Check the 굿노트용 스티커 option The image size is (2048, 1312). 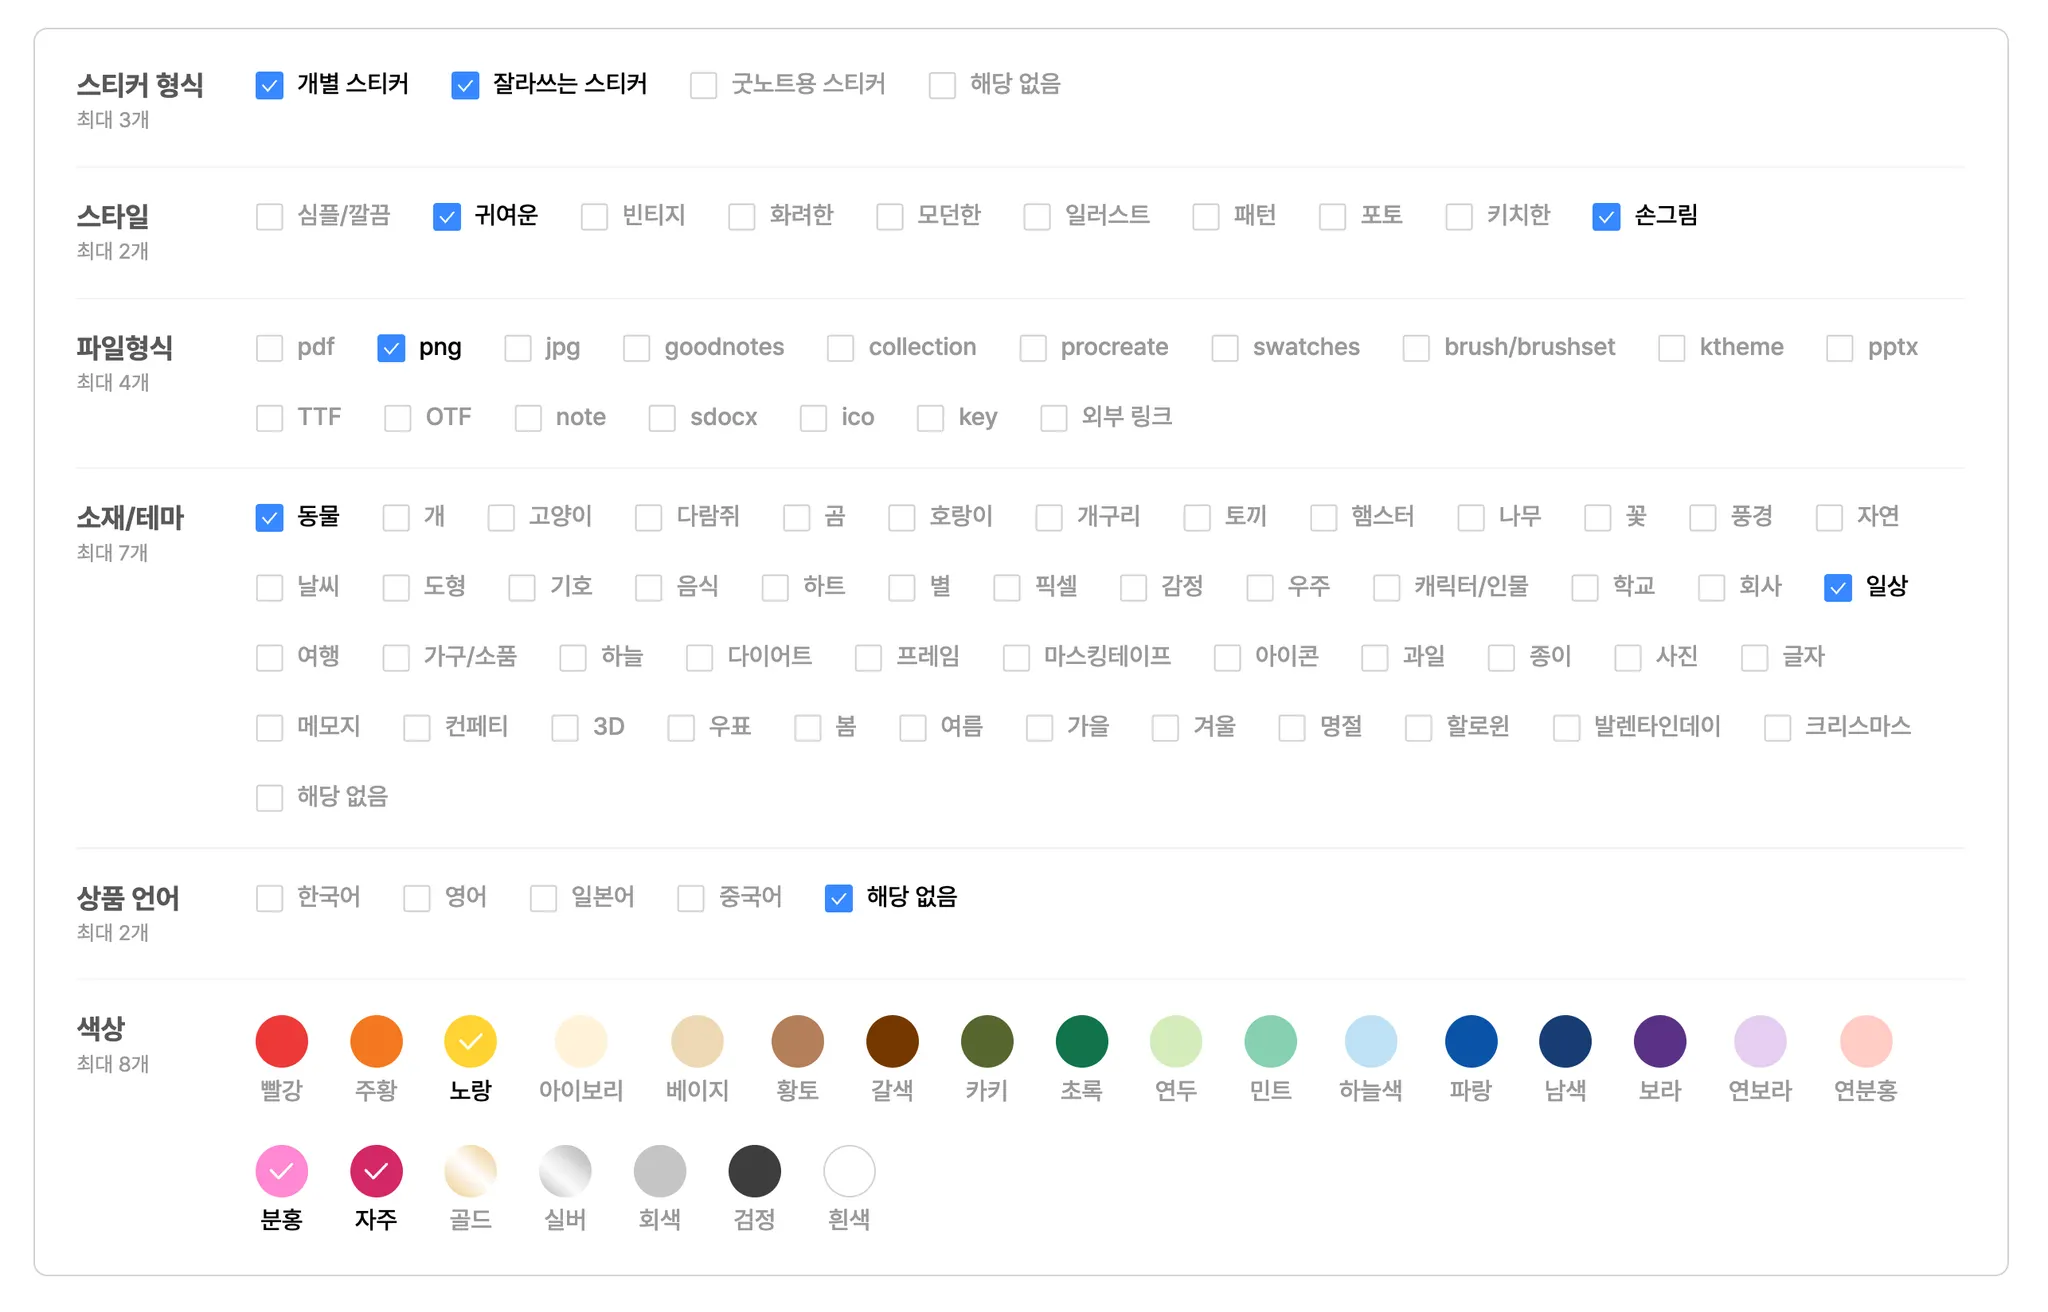point(703,85)
